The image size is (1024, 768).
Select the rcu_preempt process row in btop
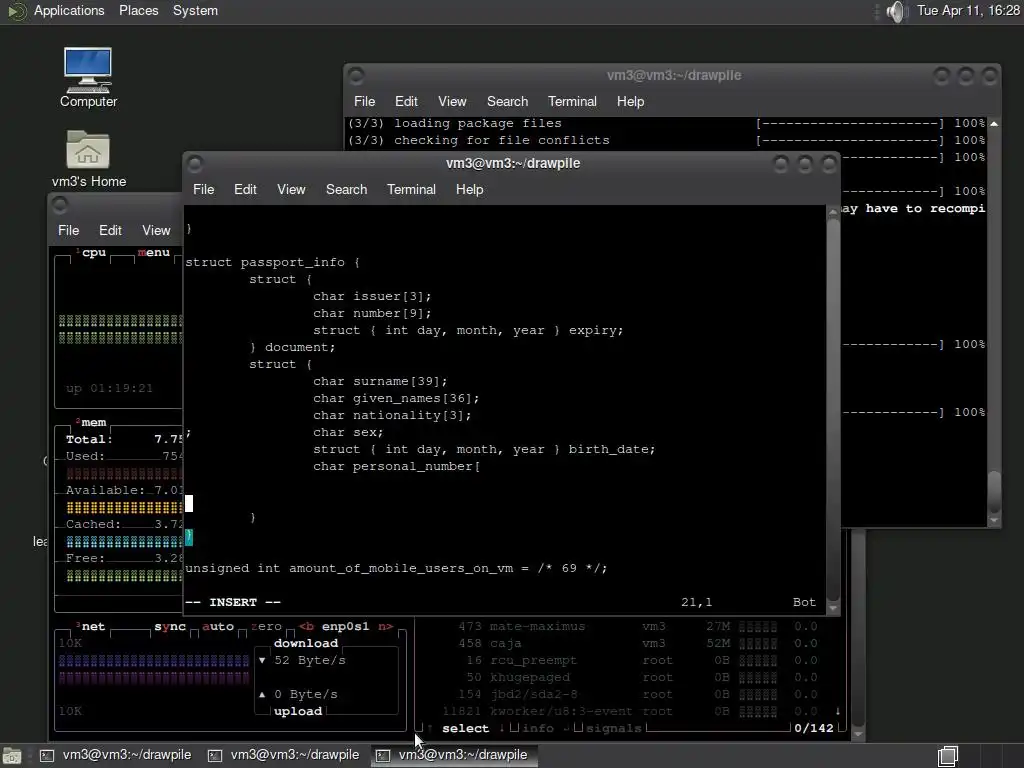[x=633, y=660]
